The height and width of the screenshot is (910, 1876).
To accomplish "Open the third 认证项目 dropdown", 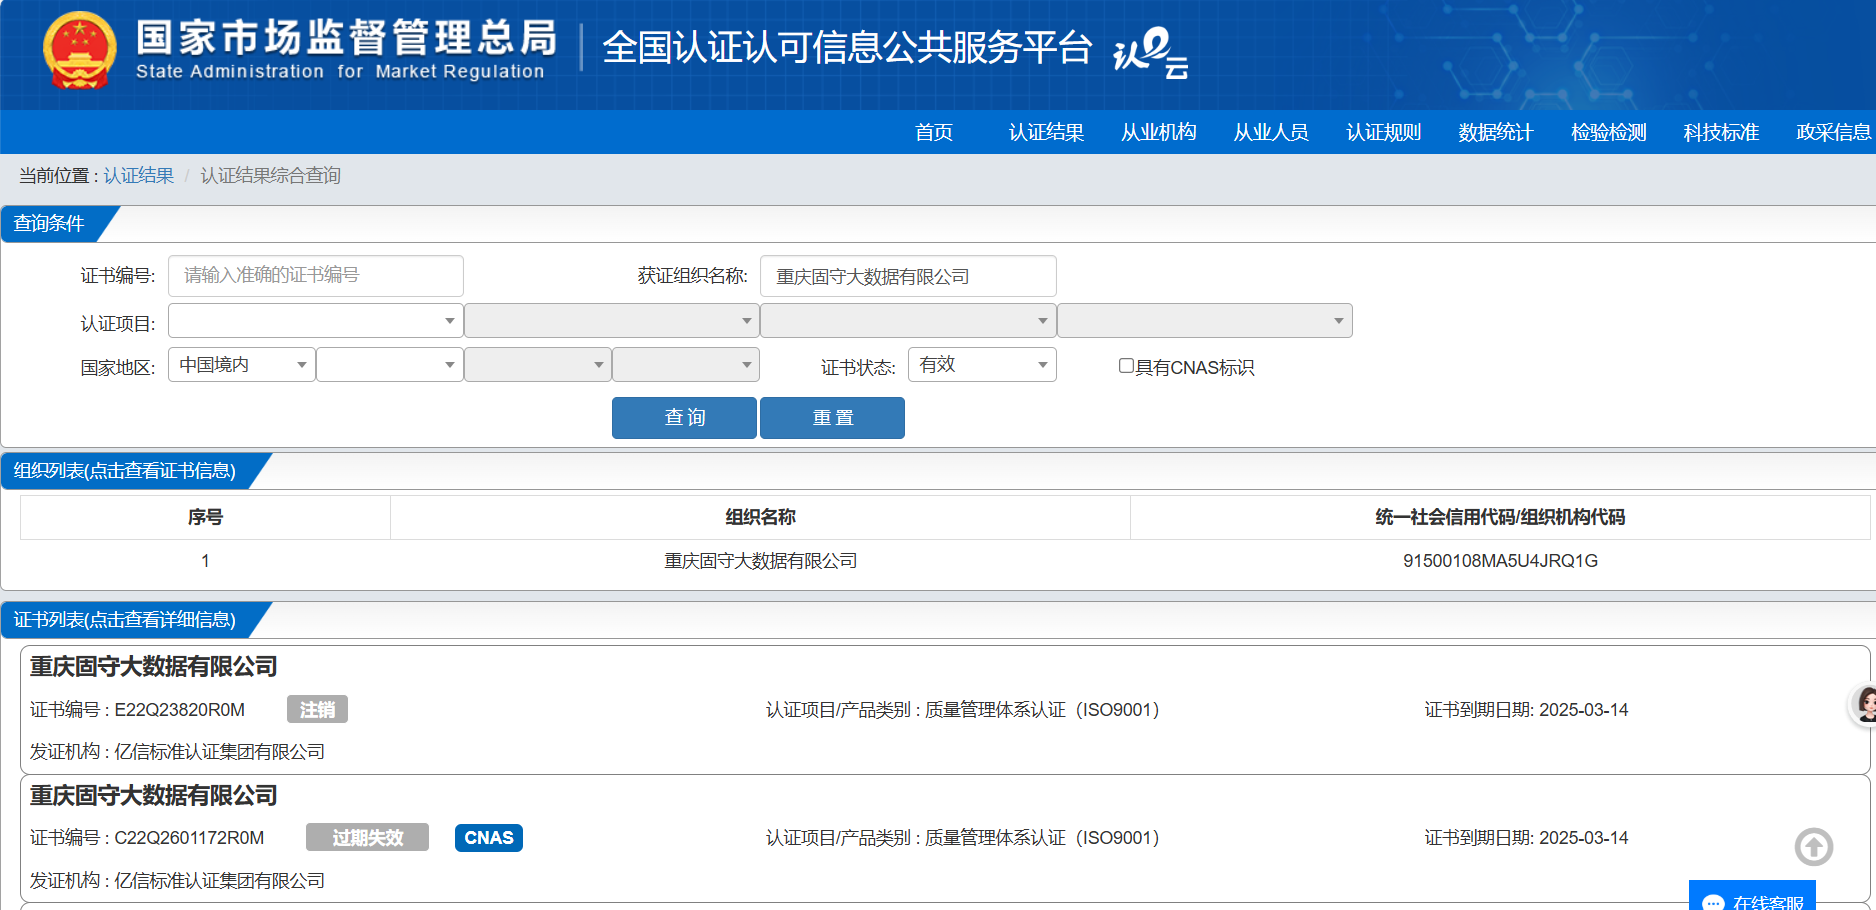I will pos(907,321).
